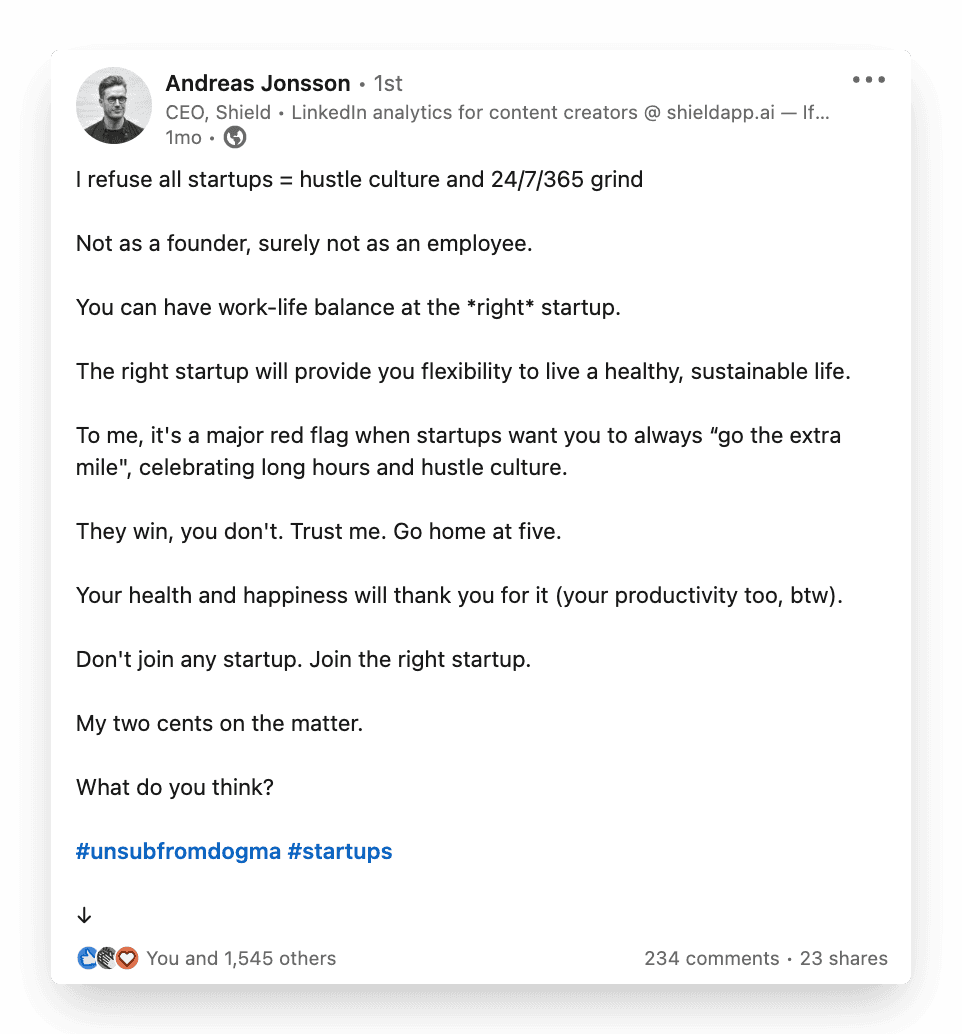Click the "My two cents on the matter." line
This screenshot has width=962, height=1034.
click(x=219, y=724)
